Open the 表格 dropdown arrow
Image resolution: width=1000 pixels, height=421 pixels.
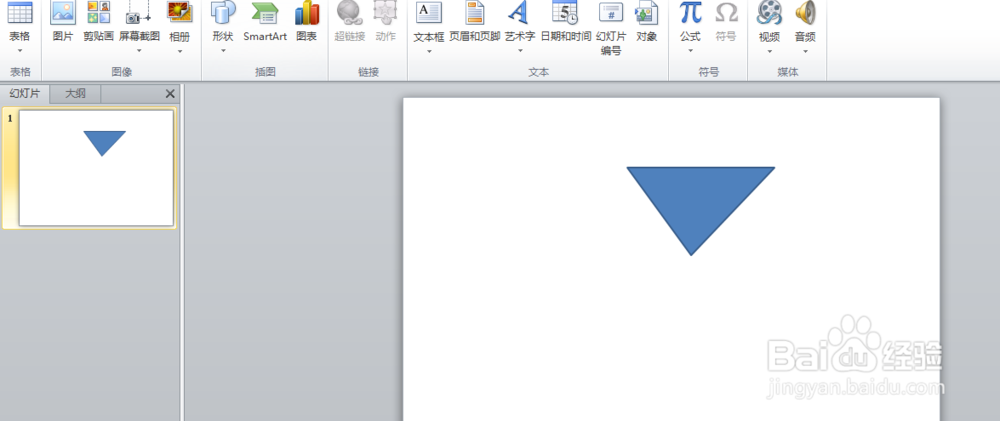coord(20,50)
